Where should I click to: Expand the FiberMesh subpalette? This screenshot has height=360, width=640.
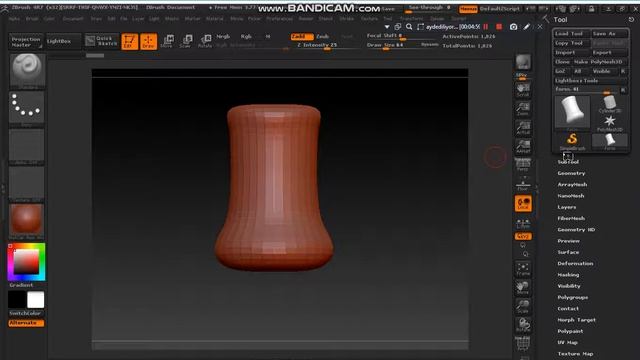(x=571, y=218)
